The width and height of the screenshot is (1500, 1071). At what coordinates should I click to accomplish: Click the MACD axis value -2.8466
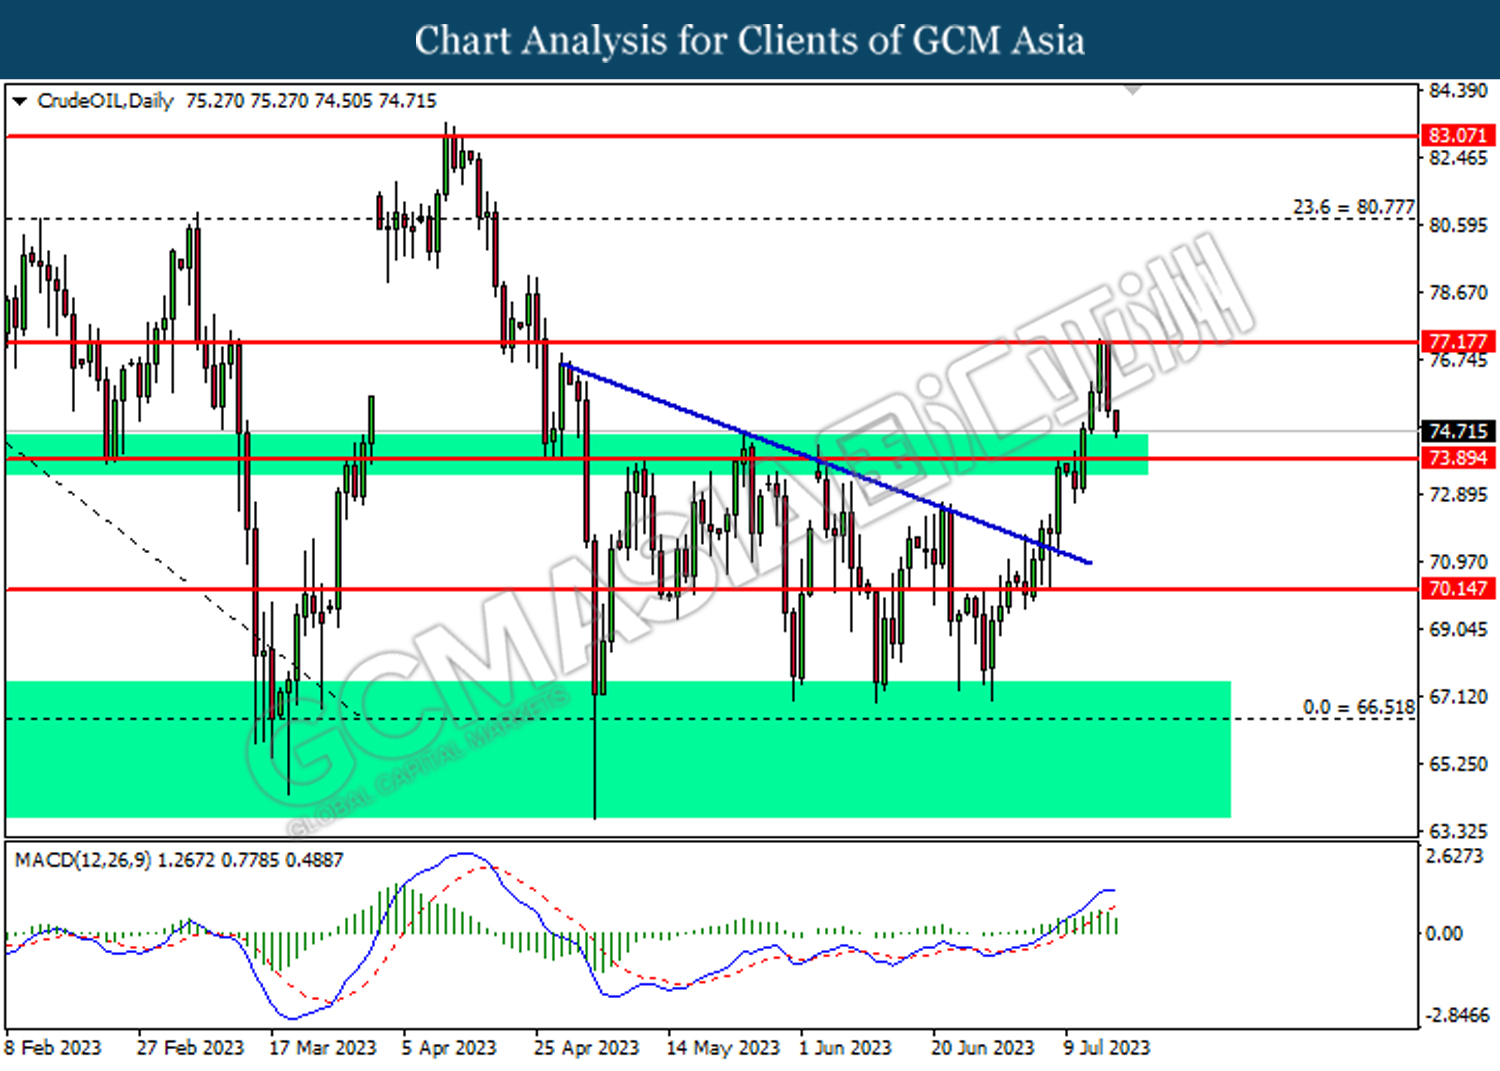pyautogui.click(x=1457, y=1014)
